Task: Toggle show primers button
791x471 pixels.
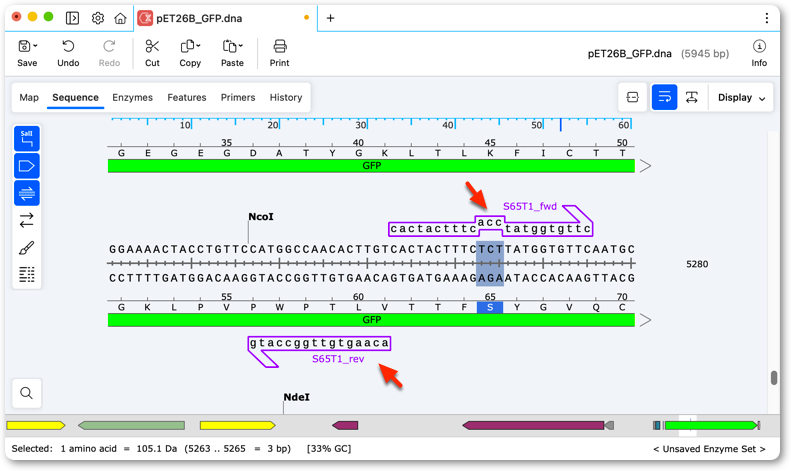Action: pos(27,193)
